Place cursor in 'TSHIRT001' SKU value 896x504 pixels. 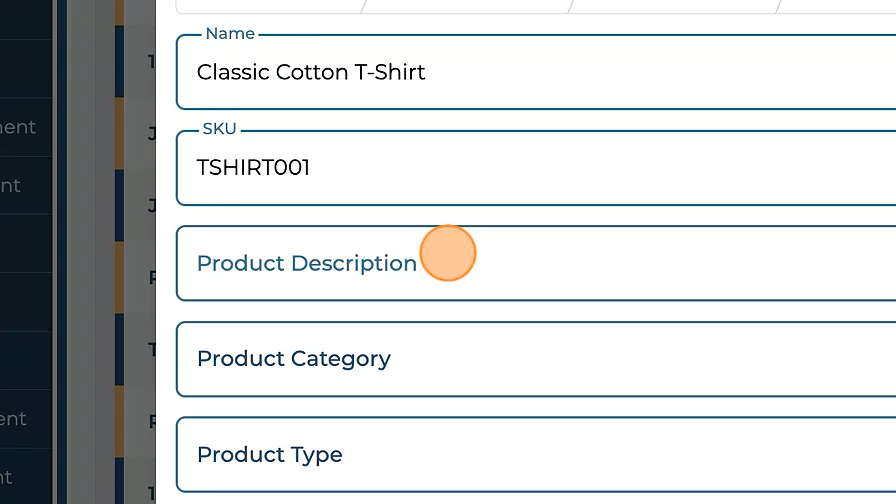[253, 168]
